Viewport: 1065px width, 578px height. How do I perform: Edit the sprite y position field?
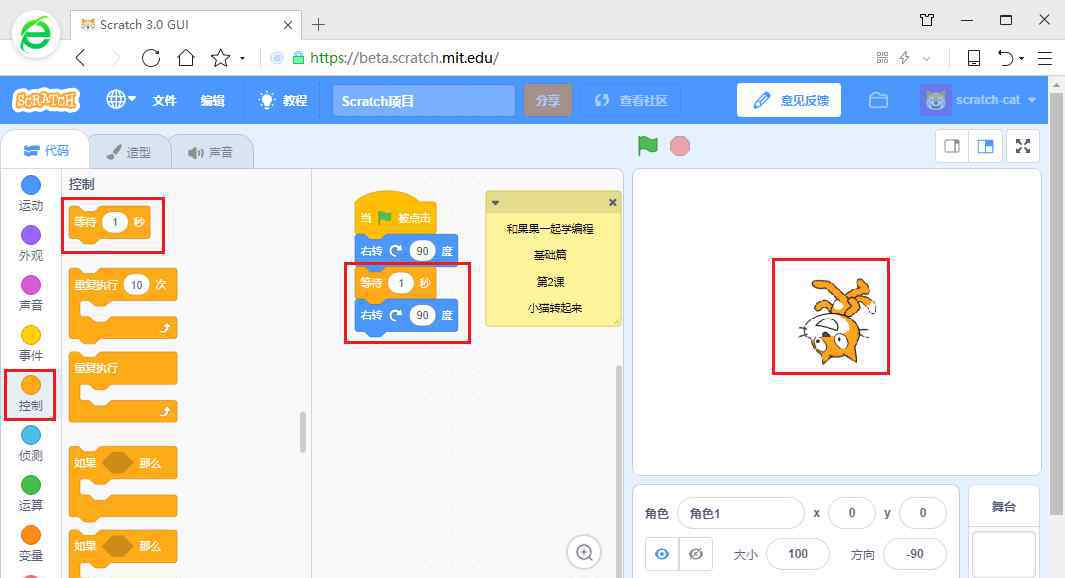pos(922,513)
